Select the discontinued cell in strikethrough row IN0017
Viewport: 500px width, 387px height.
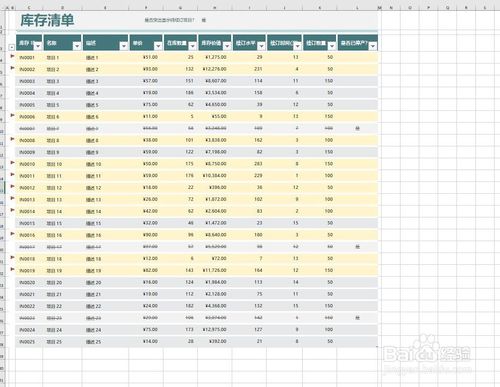pos(357,247)
